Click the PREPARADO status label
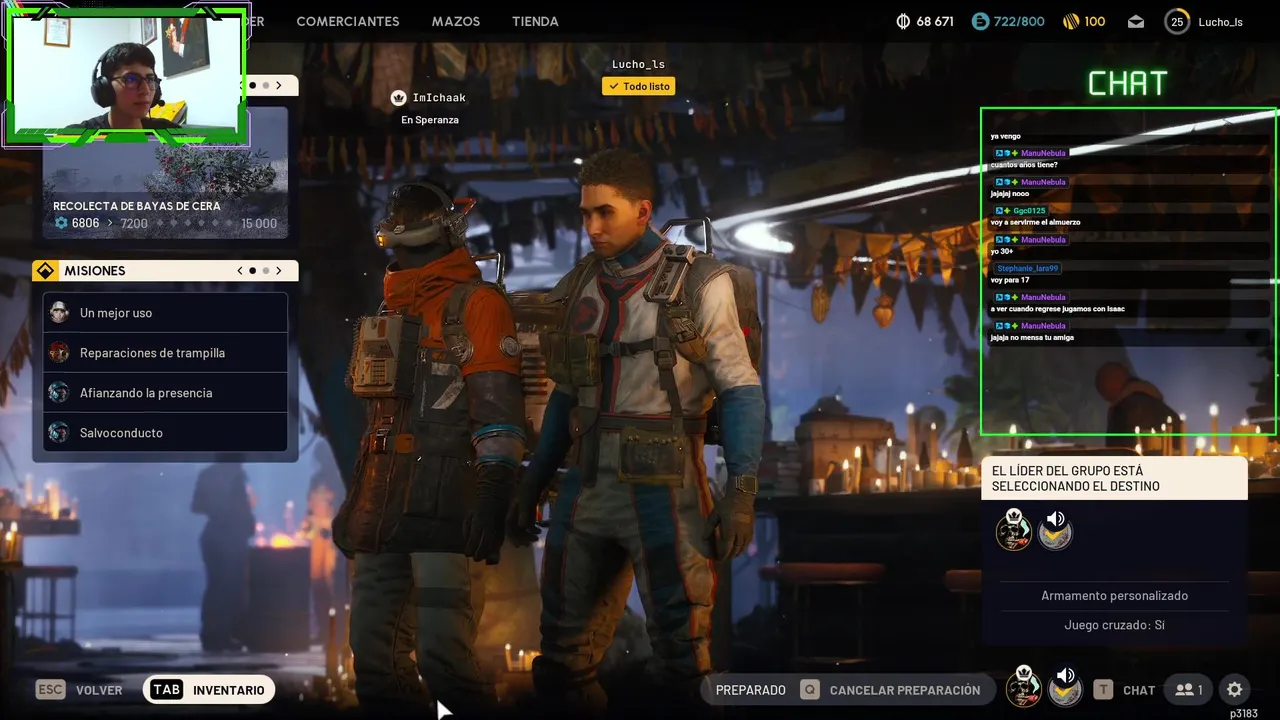This screenshot has height=720, width=1280. tap(751, 690)
